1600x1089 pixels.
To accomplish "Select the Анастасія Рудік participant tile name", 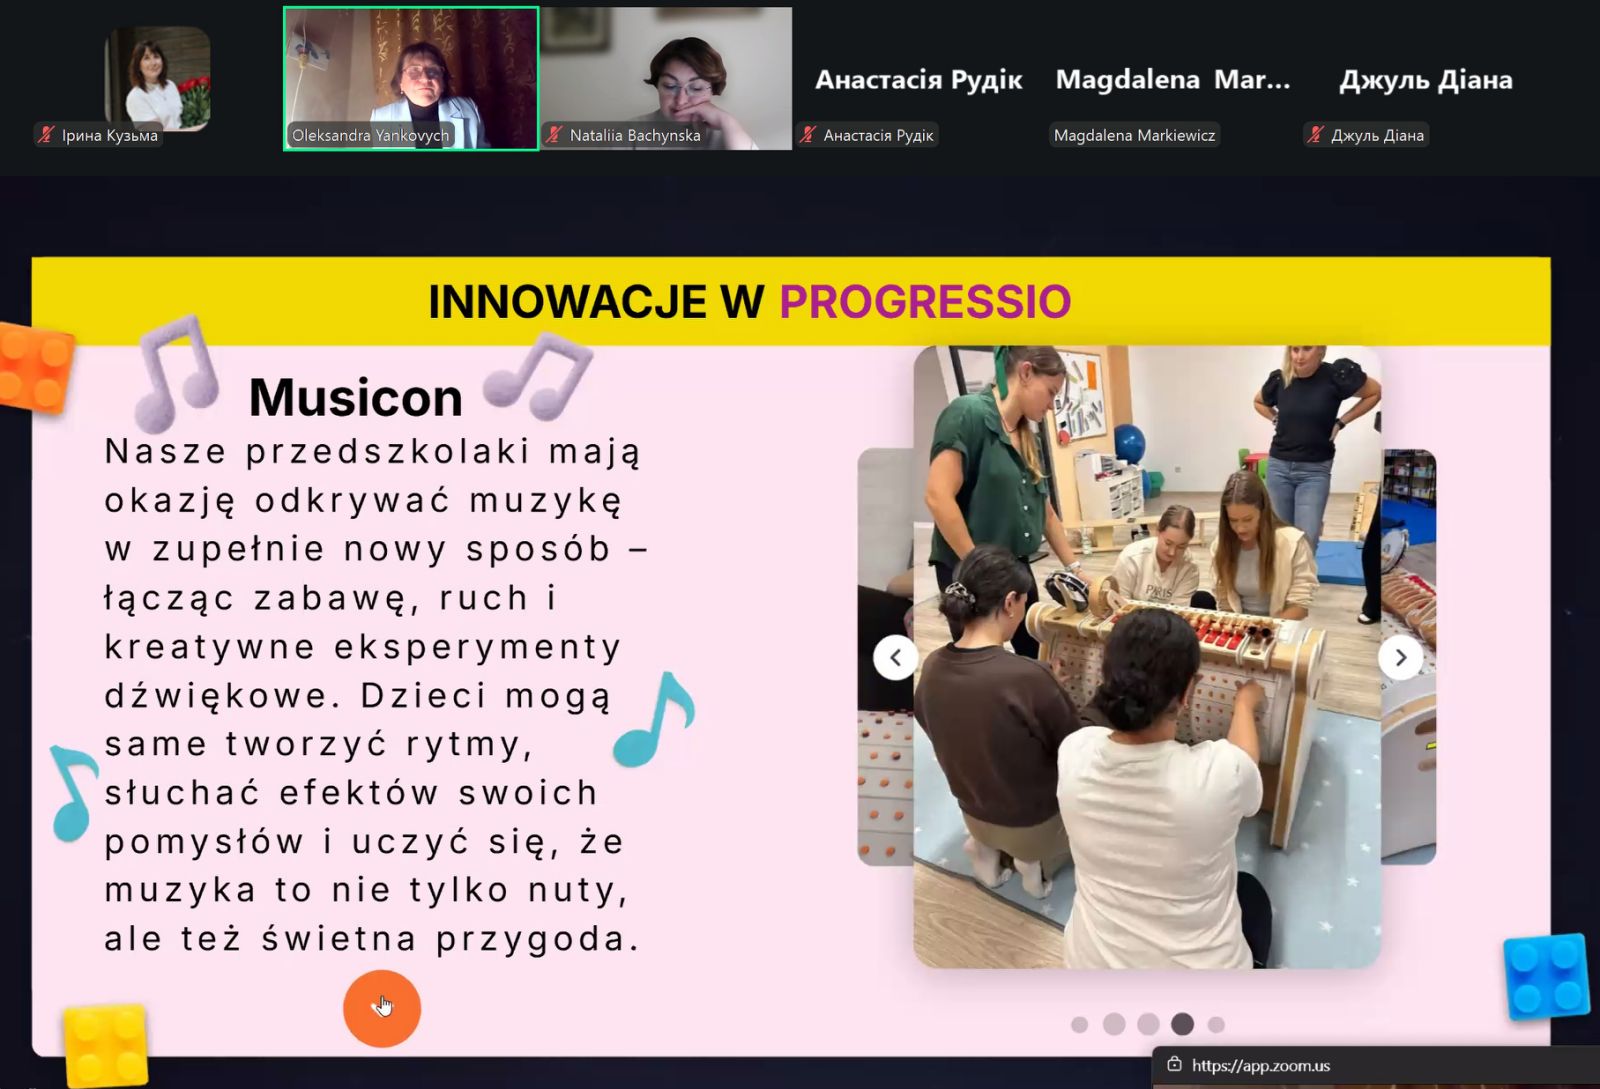I will (919, 80).
